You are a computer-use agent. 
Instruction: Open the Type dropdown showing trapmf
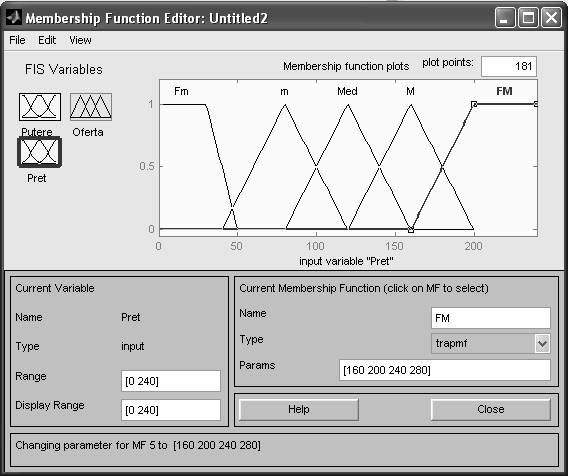coord(490,343)
